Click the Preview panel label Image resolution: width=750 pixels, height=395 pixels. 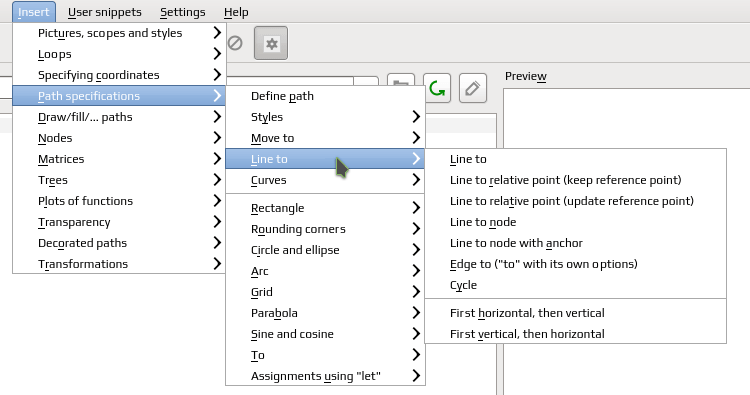click(526, 77)
